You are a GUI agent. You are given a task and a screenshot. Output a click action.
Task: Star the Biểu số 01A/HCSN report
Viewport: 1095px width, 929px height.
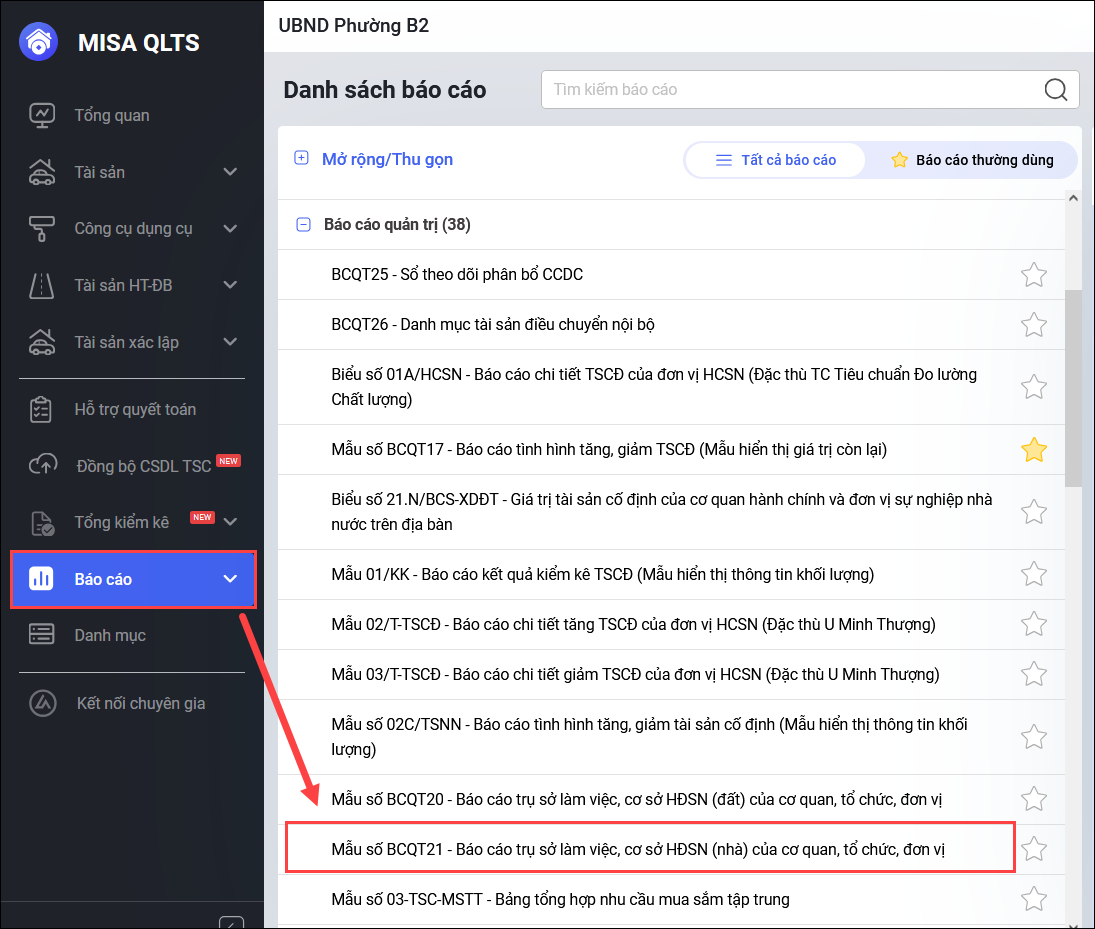(x=1034, y=387)
